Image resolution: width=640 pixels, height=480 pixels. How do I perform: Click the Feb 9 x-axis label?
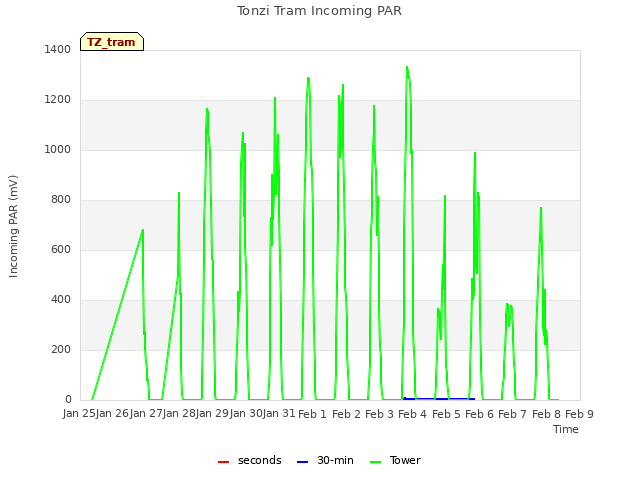[579, 414]
